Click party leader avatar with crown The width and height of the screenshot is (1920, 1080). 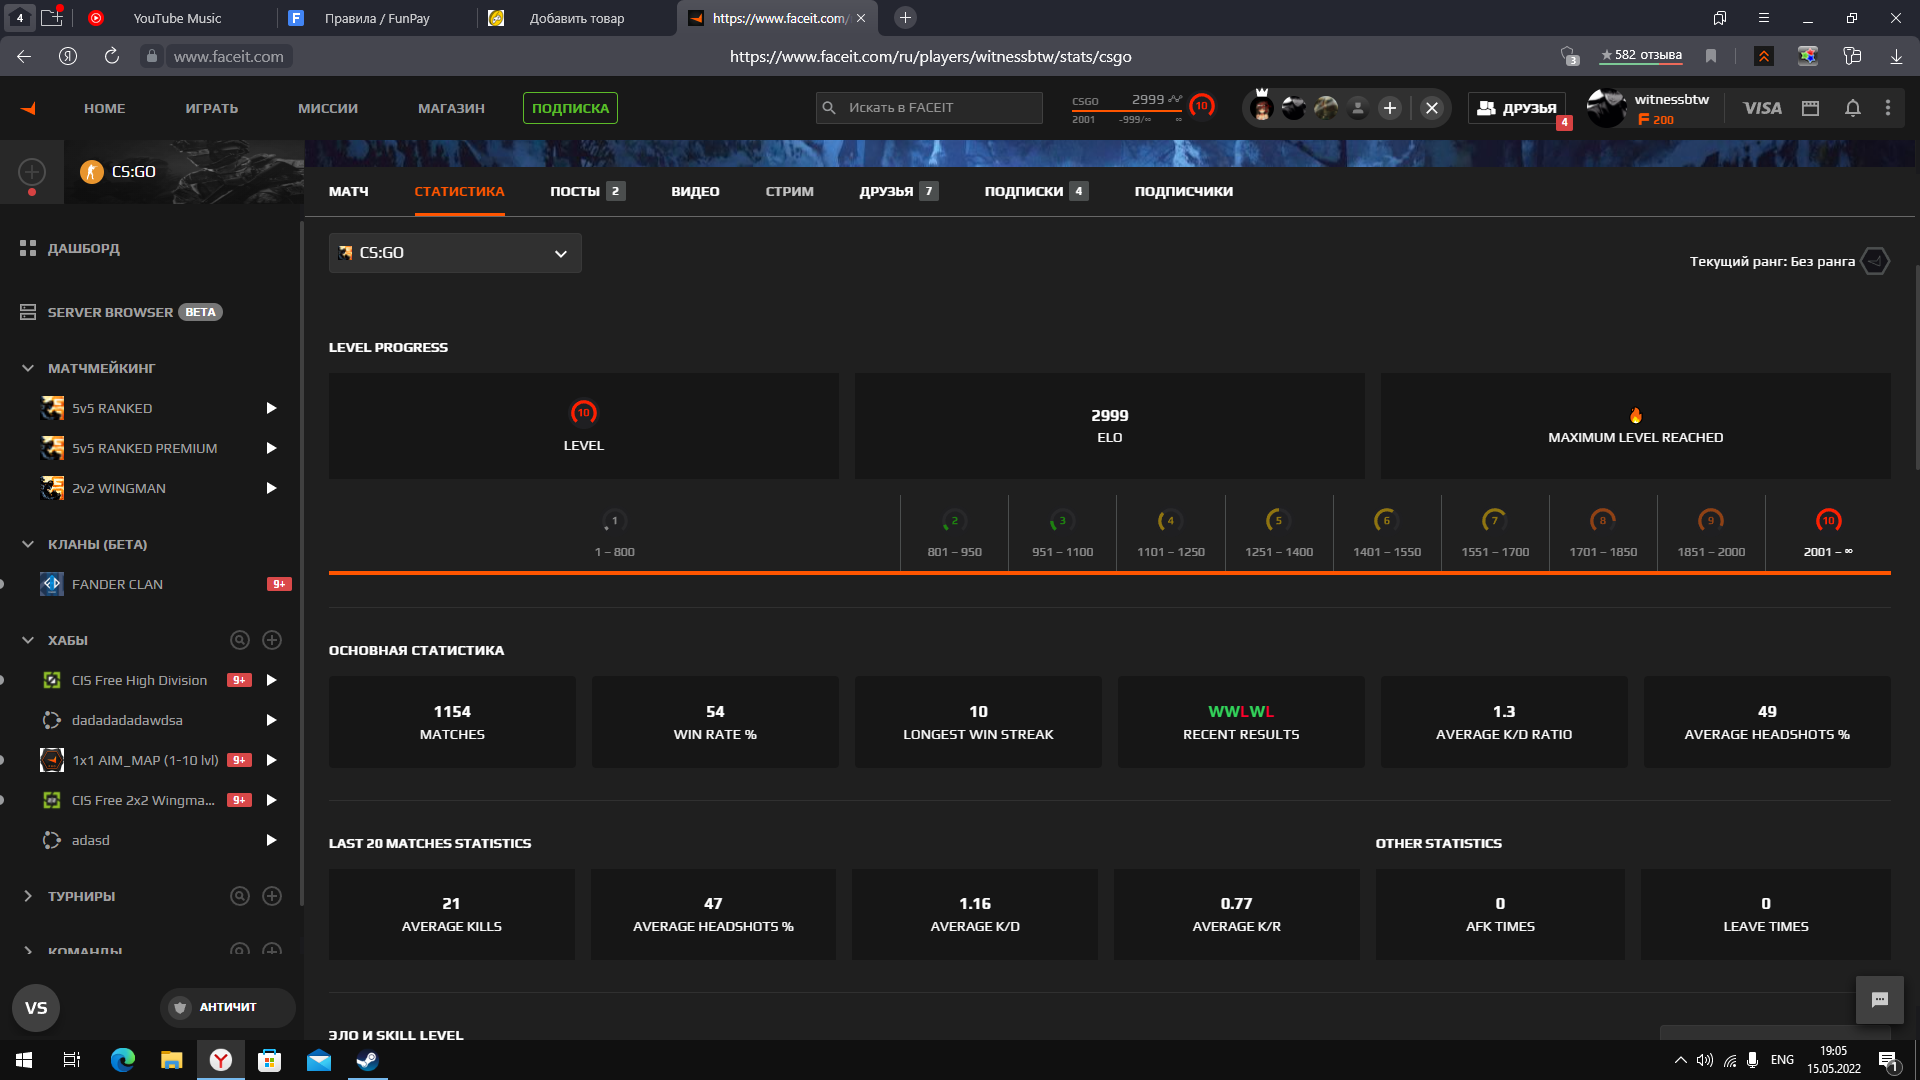coord(1262,107)
